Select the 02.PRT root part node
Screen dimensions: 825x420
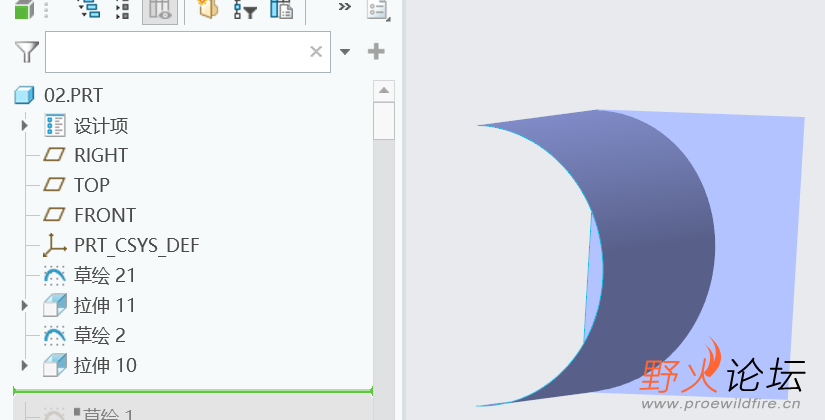click(73, 95)
